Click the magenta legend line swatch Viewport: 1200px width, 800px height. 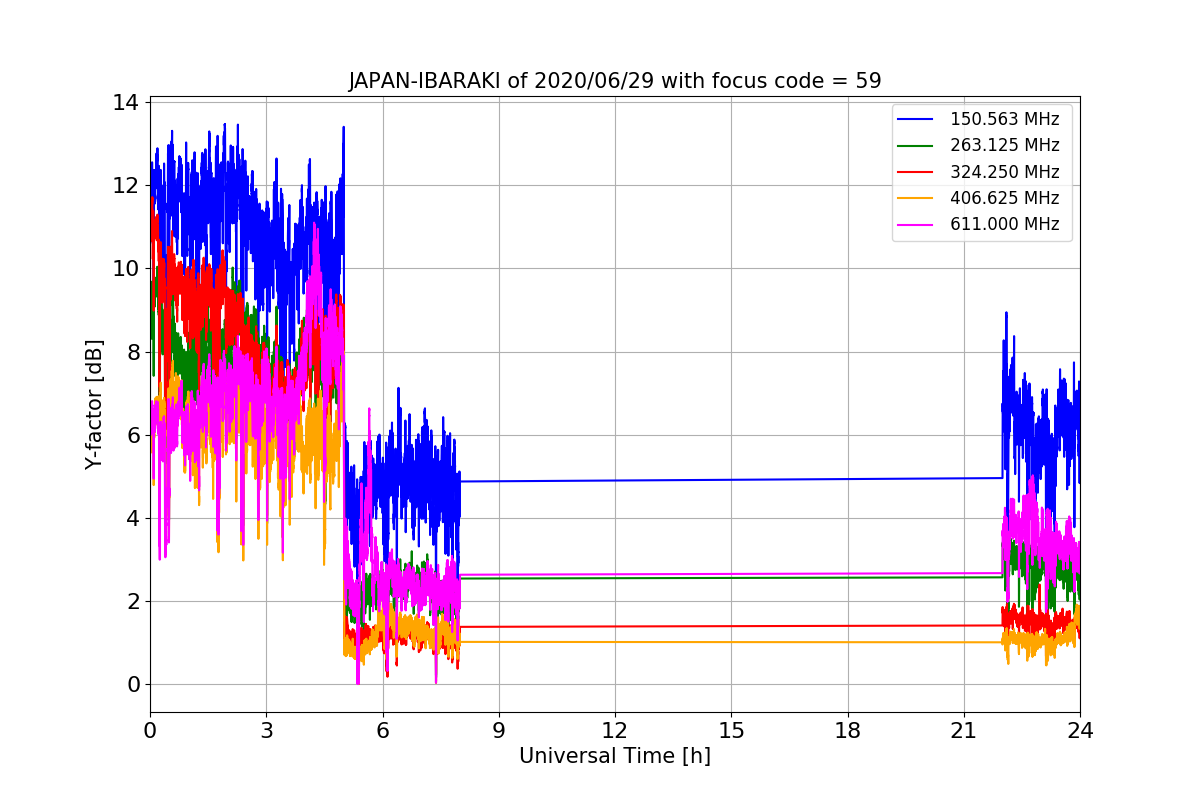pyautogui.click(x=917, y=224)
